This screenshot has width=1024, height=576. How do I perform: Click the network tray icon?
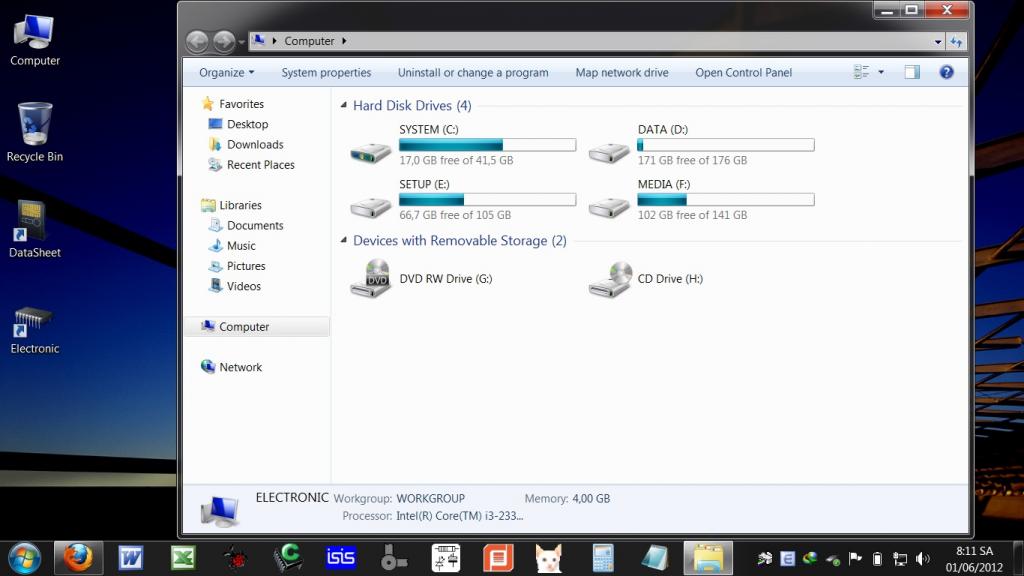900,559
